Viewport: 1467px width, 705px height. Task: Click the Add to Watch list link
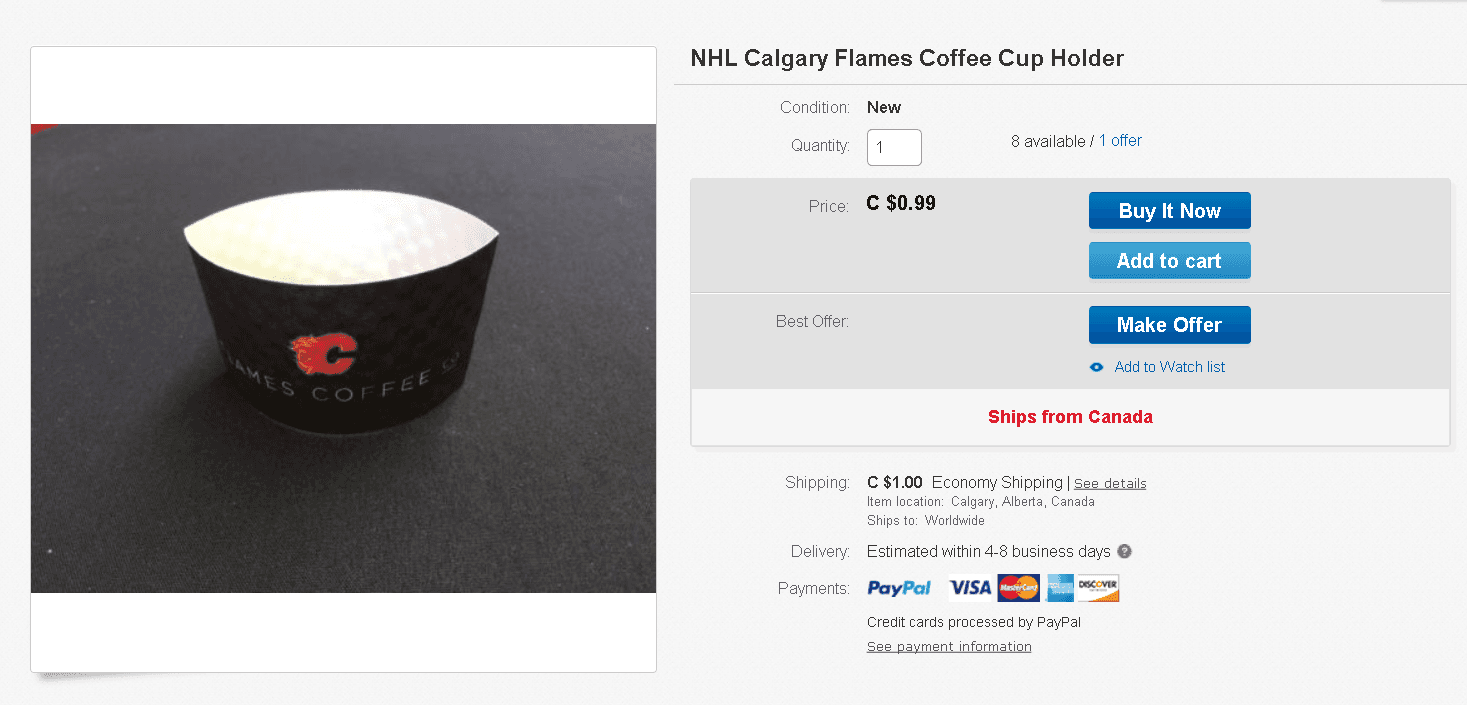(1169, 367)
